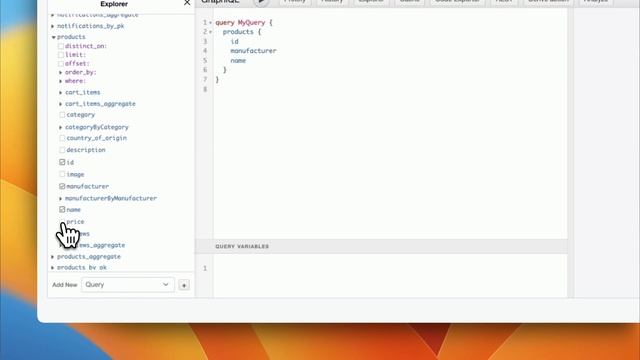Enable the distinct_on argument checkbox
This screenshot has height=360, width=640.
pyautogui.click(x=61, y=46)
